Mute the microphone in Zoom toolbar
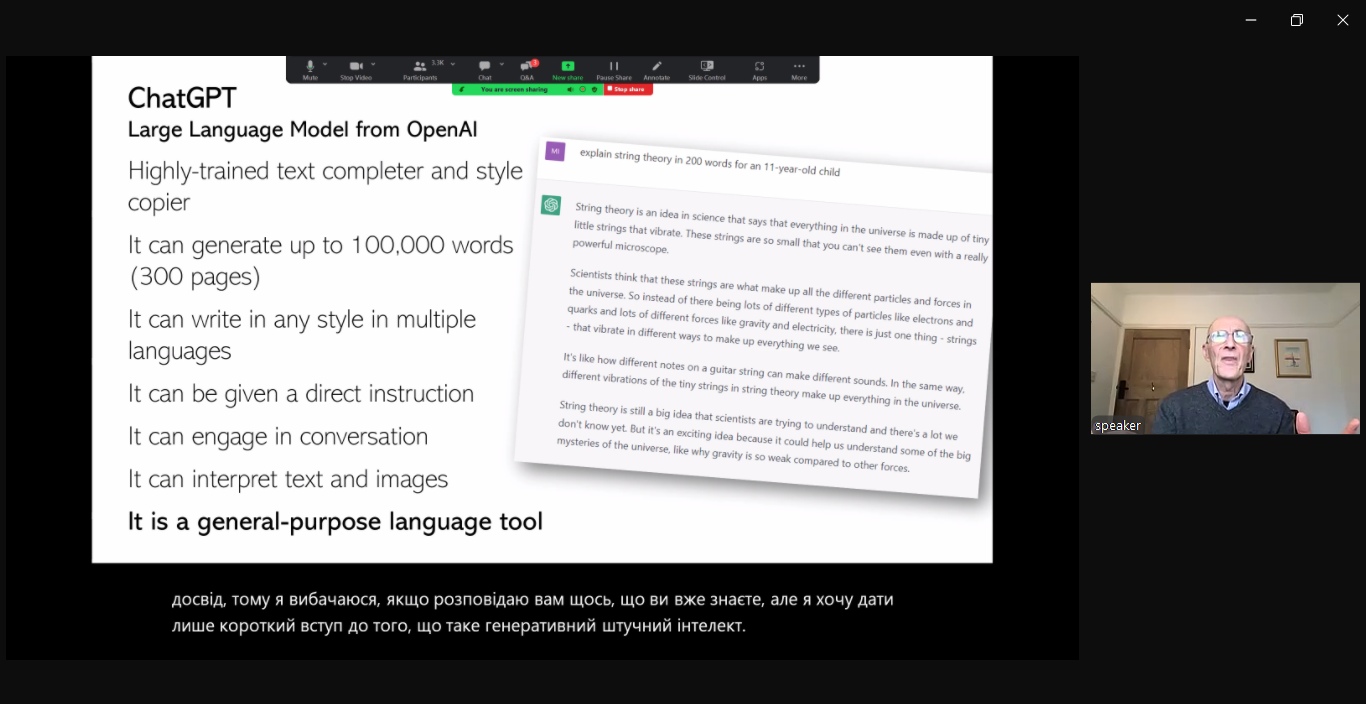Screen dimensions: 1366x704 tap(310, 67)
